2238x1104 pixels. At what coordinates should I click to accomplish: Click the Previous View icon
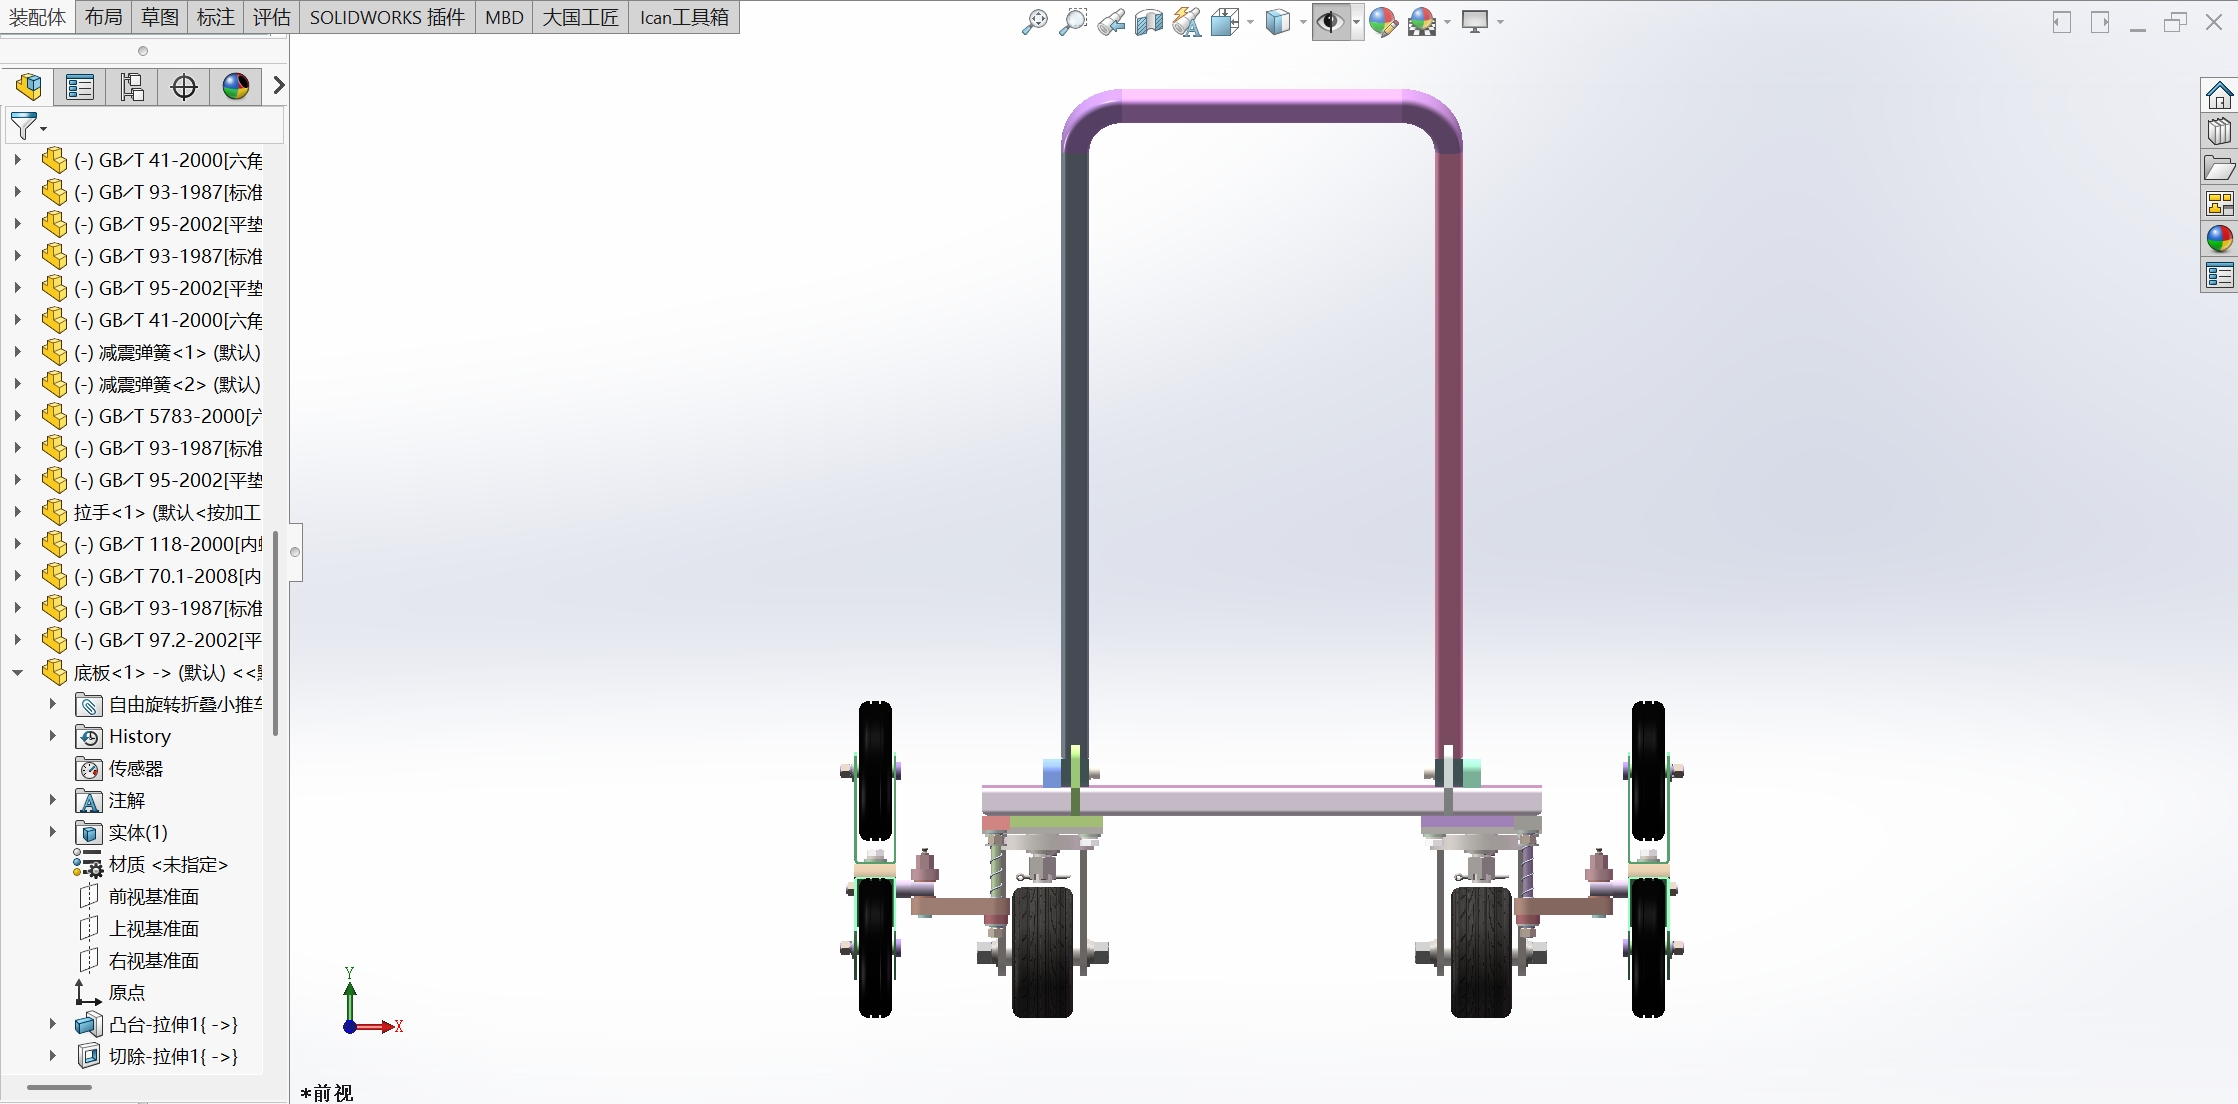click(x=1111, y=22)
